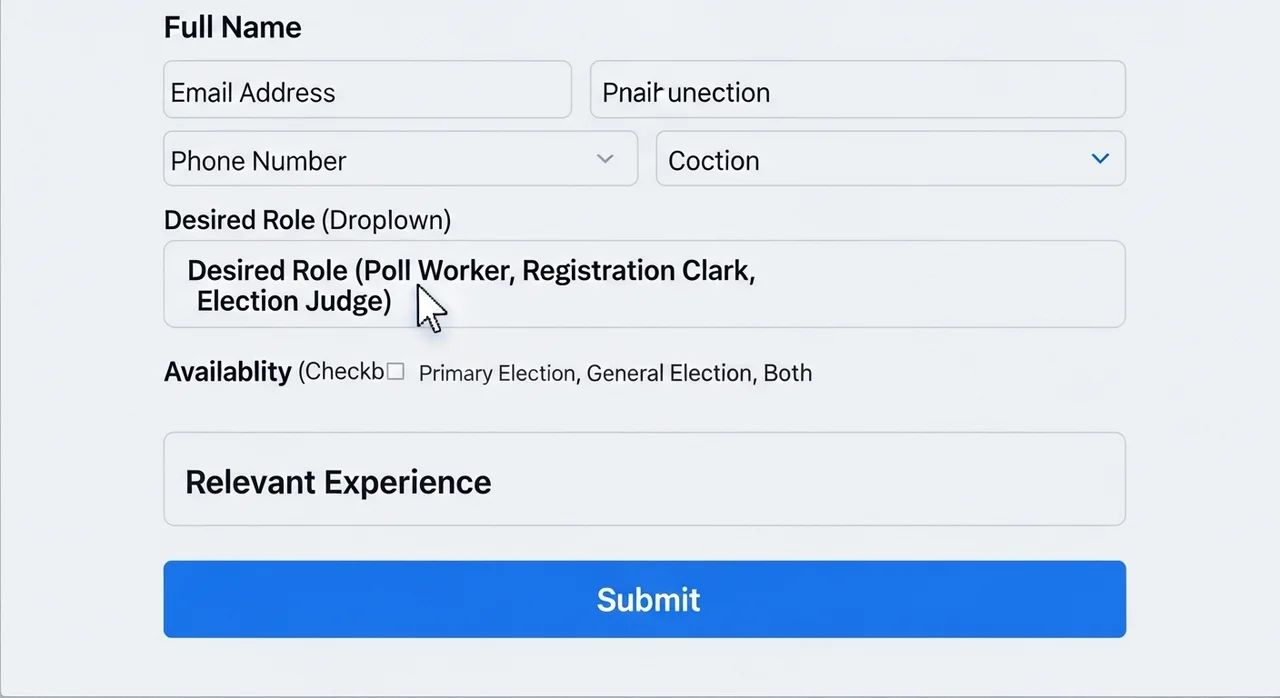This screenshot has width=1280, height=698.
Task: Select the "Primary Election" option text
Action: [x=496, y=373]
